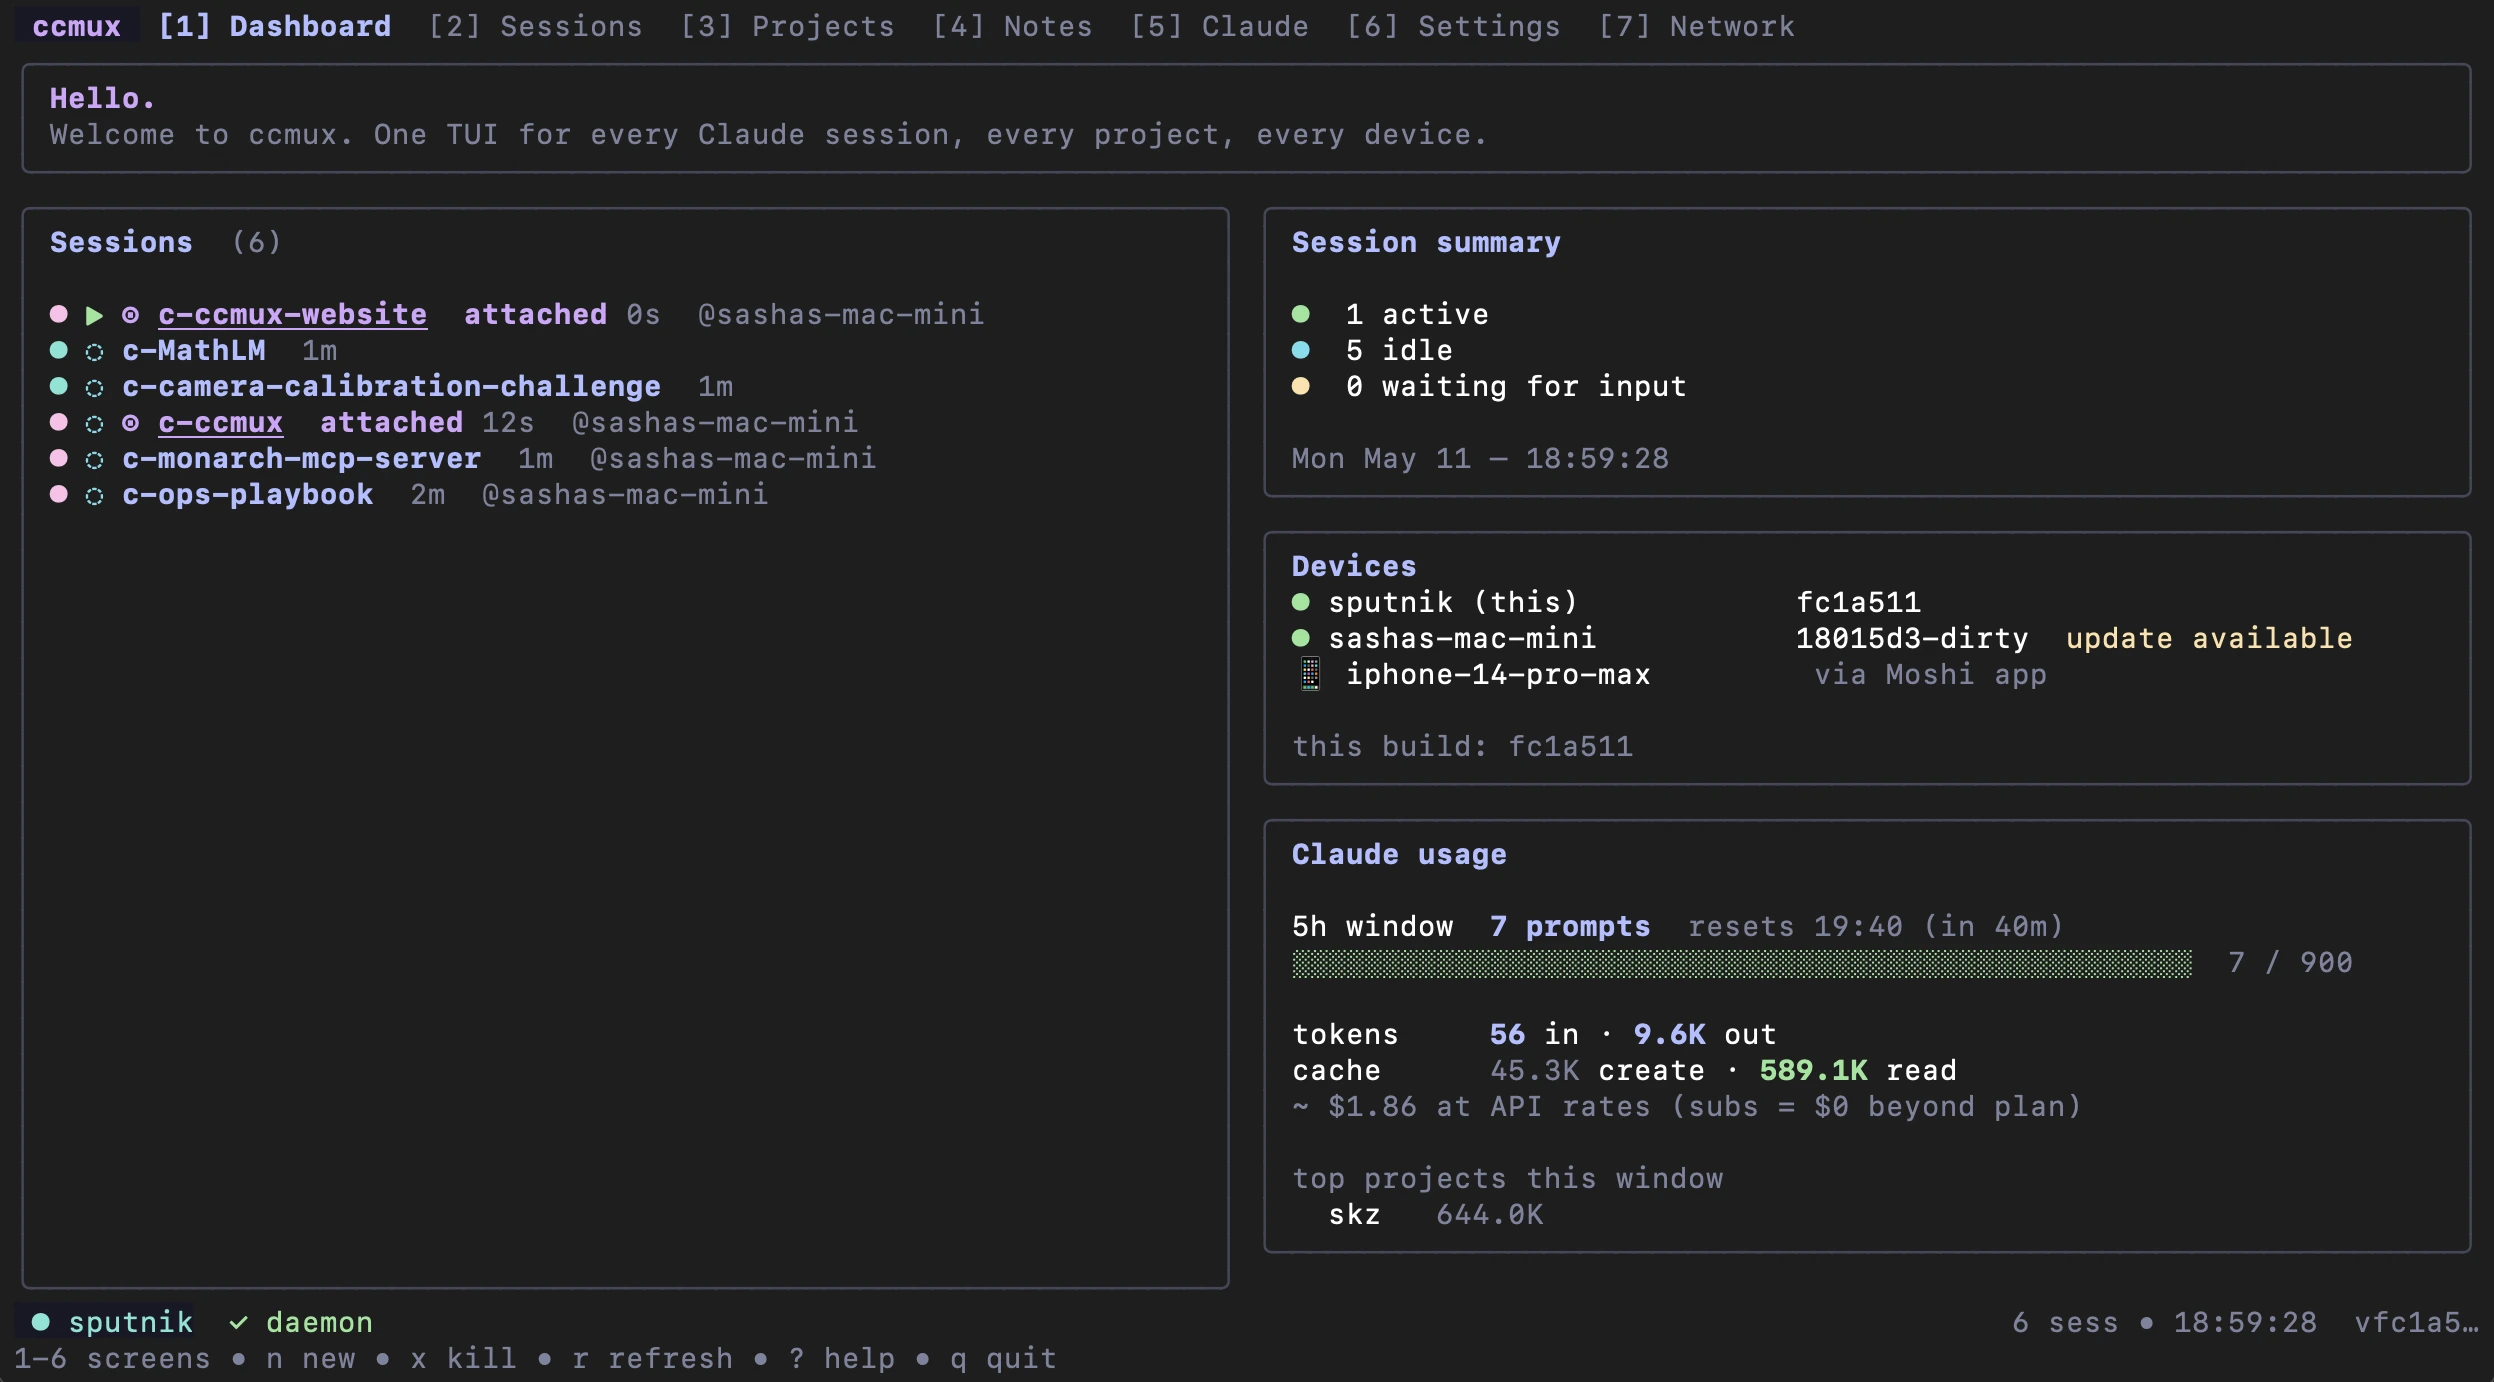Click the teal status dot of c-camera-calibration-challenge
2494x1382 pixels.
coord(59,386)
